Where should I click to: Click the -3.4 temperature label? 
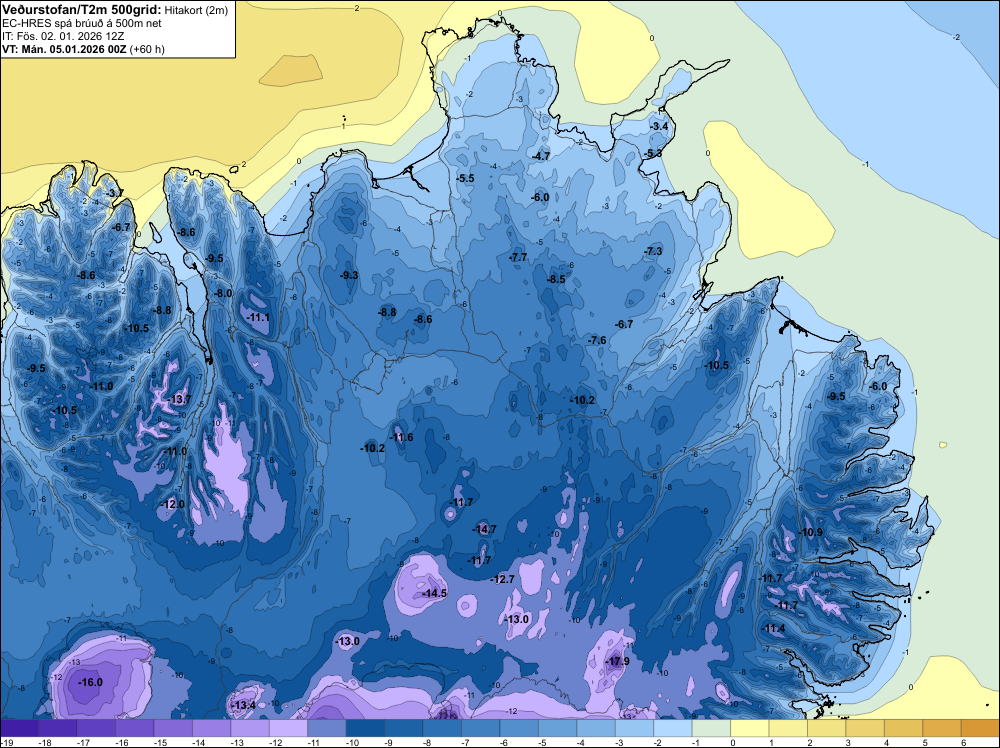pyautogui.click(x=659, y=126)
